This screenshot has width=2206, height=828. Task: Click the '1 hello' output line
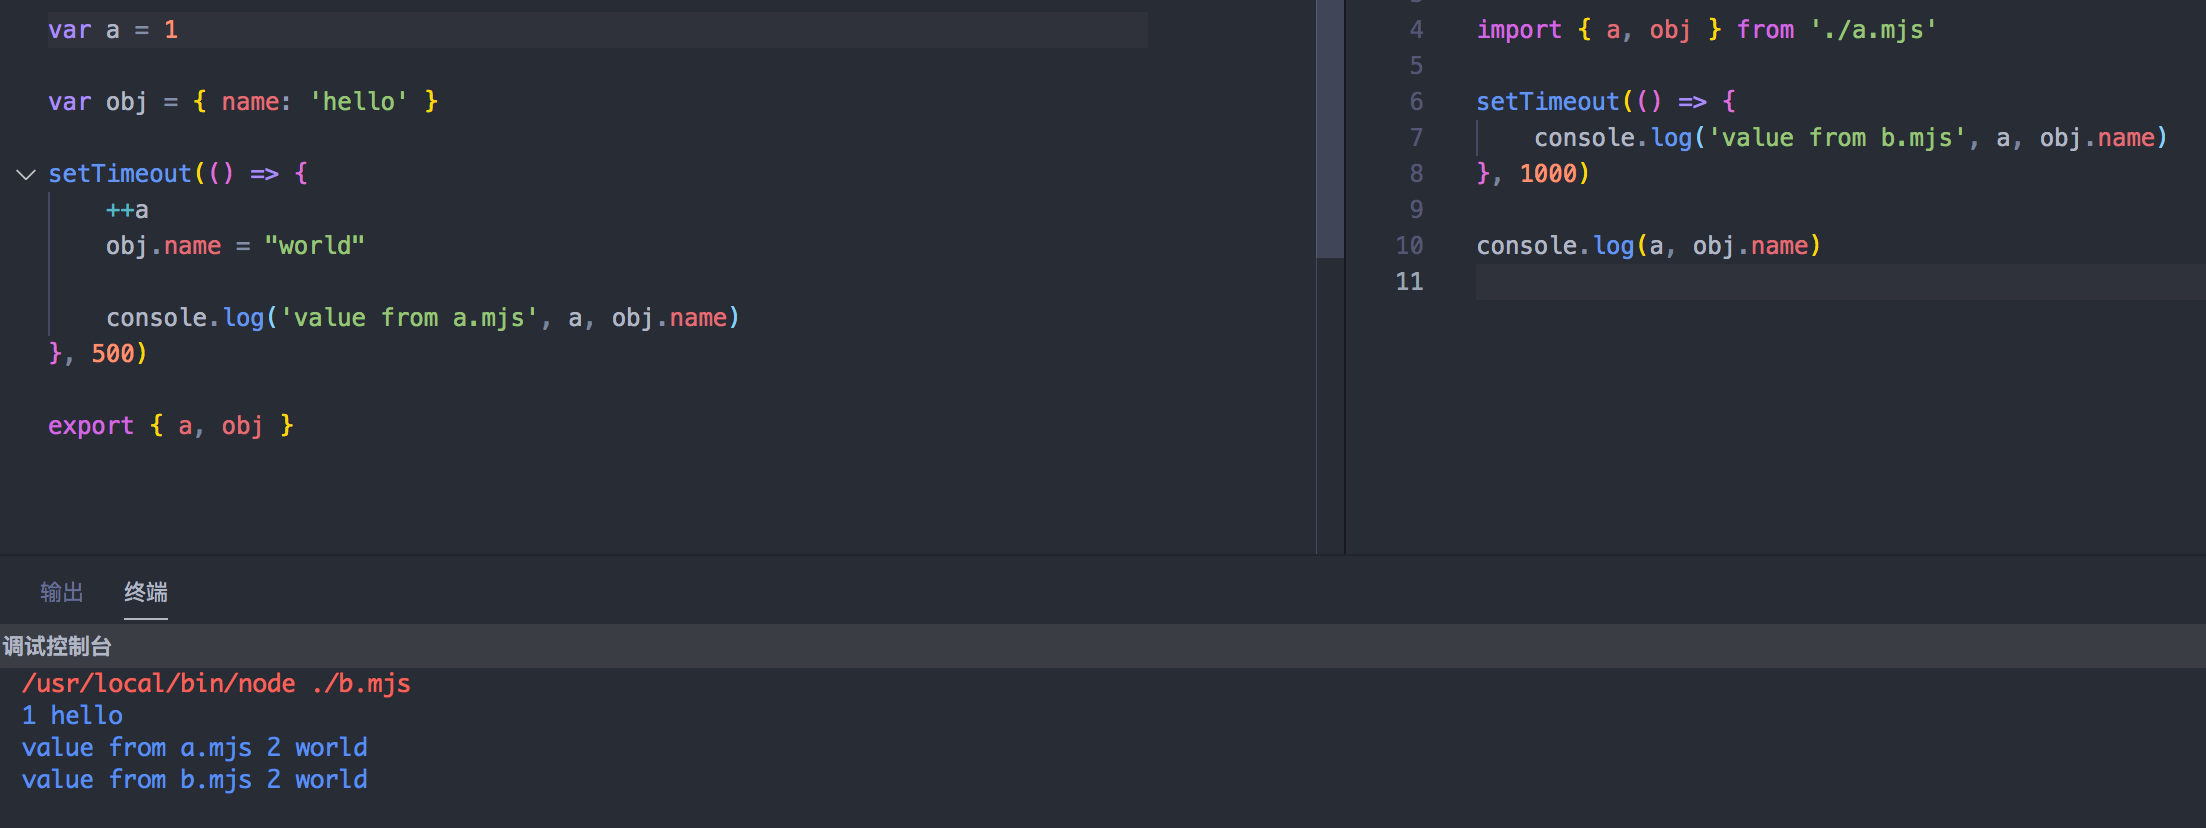coord(72,716)
